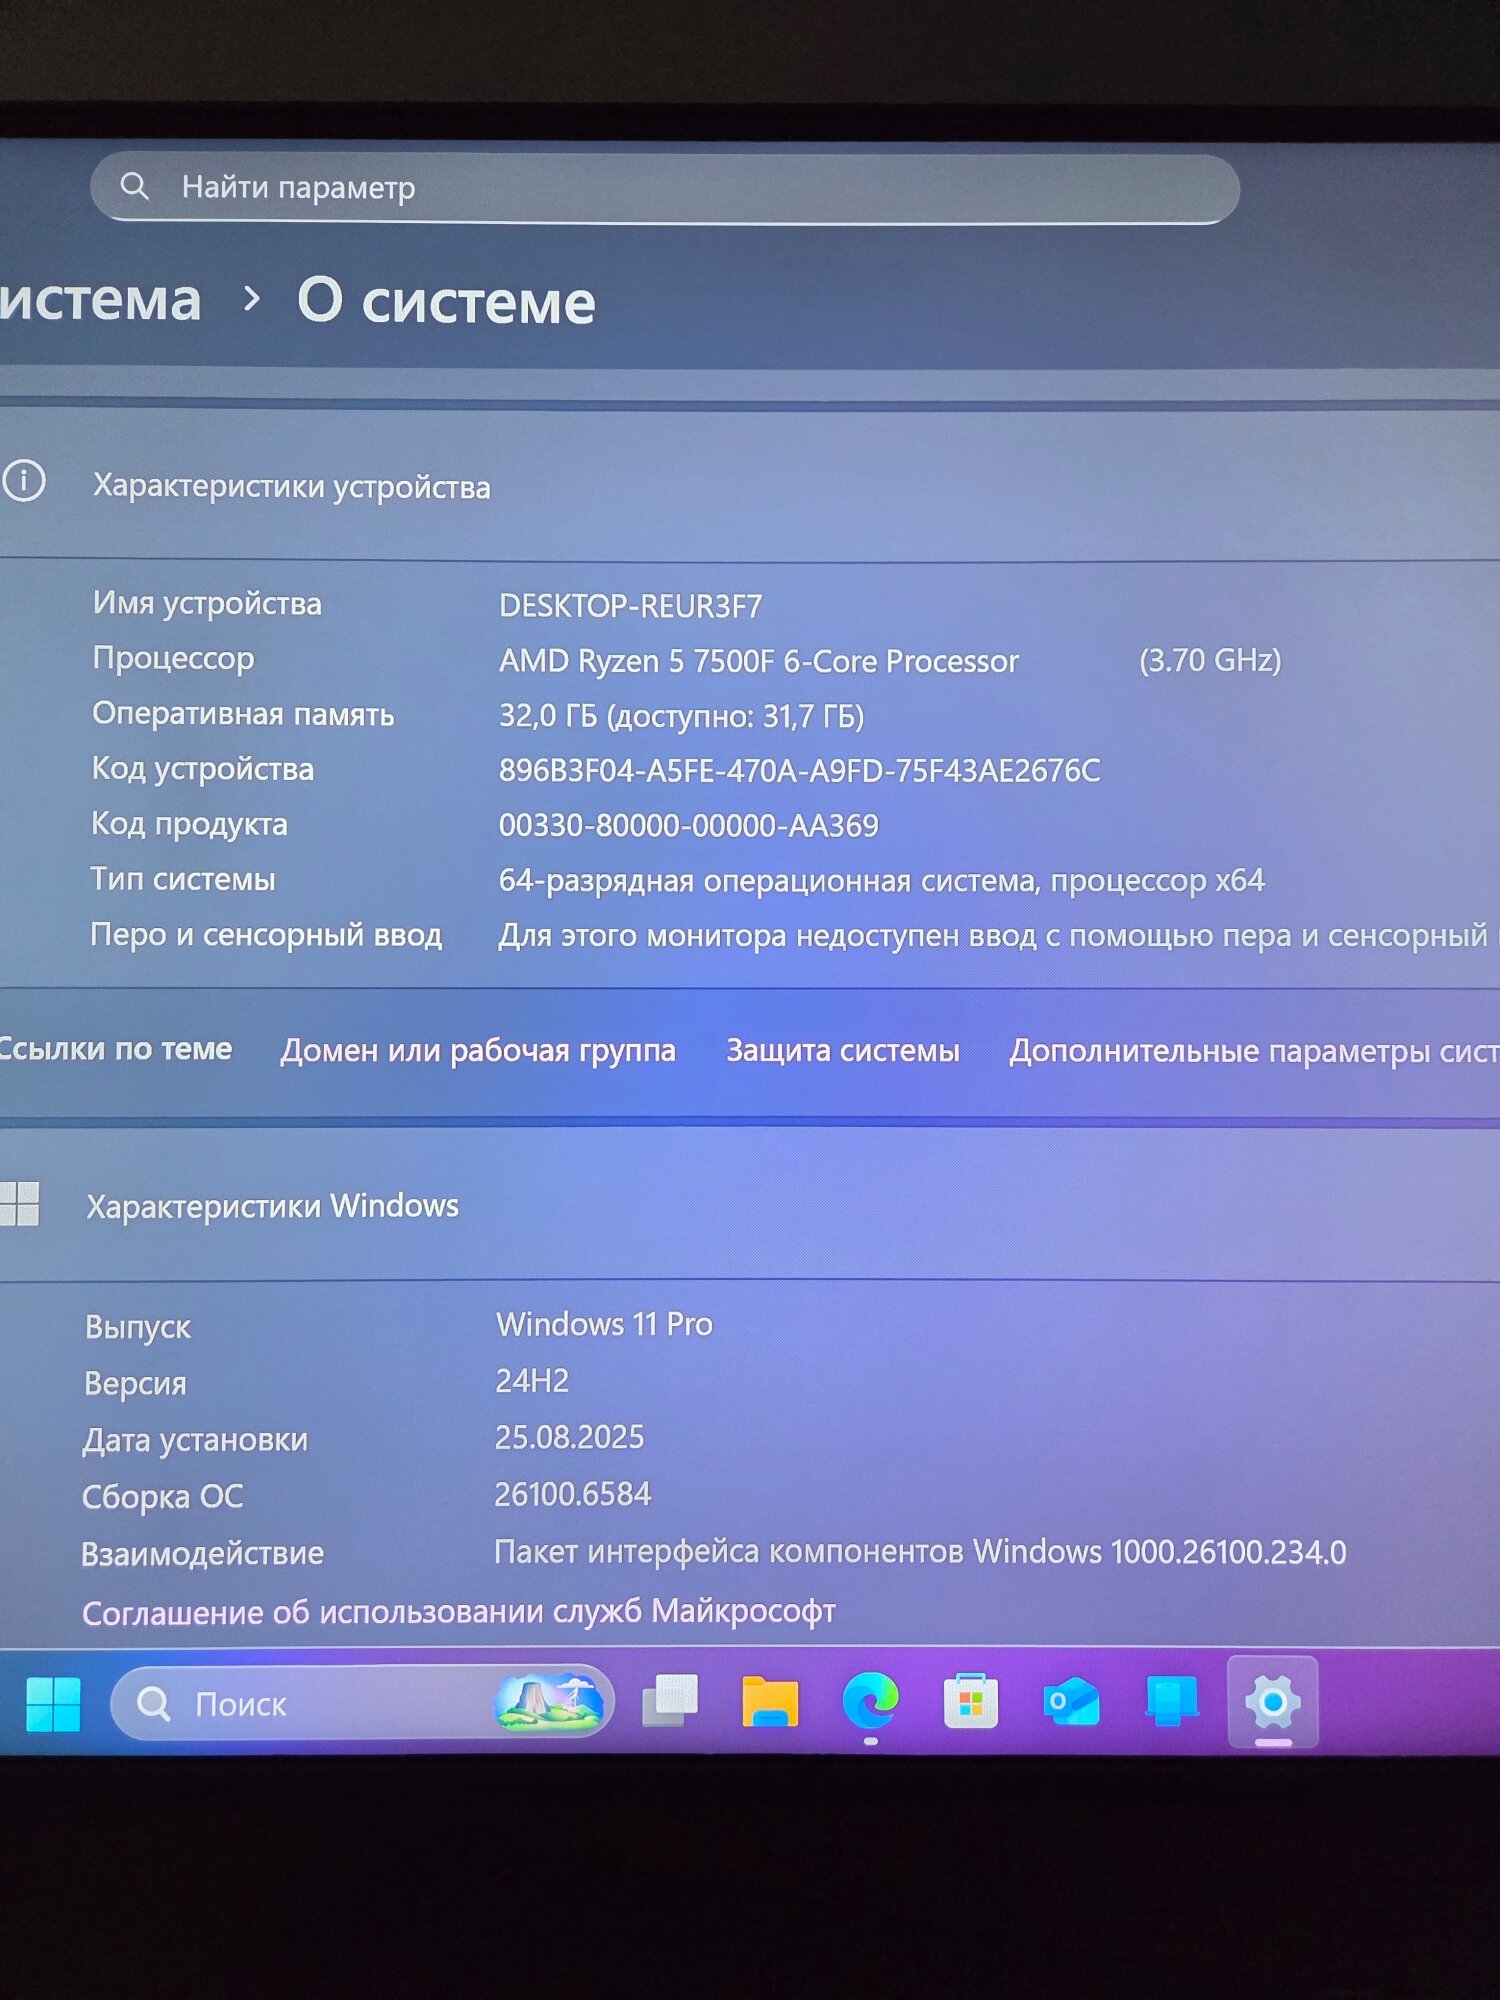Click the 'Взаимодействие' label
This screenshot has width=1500, height=2000.
coord(202,1554)
